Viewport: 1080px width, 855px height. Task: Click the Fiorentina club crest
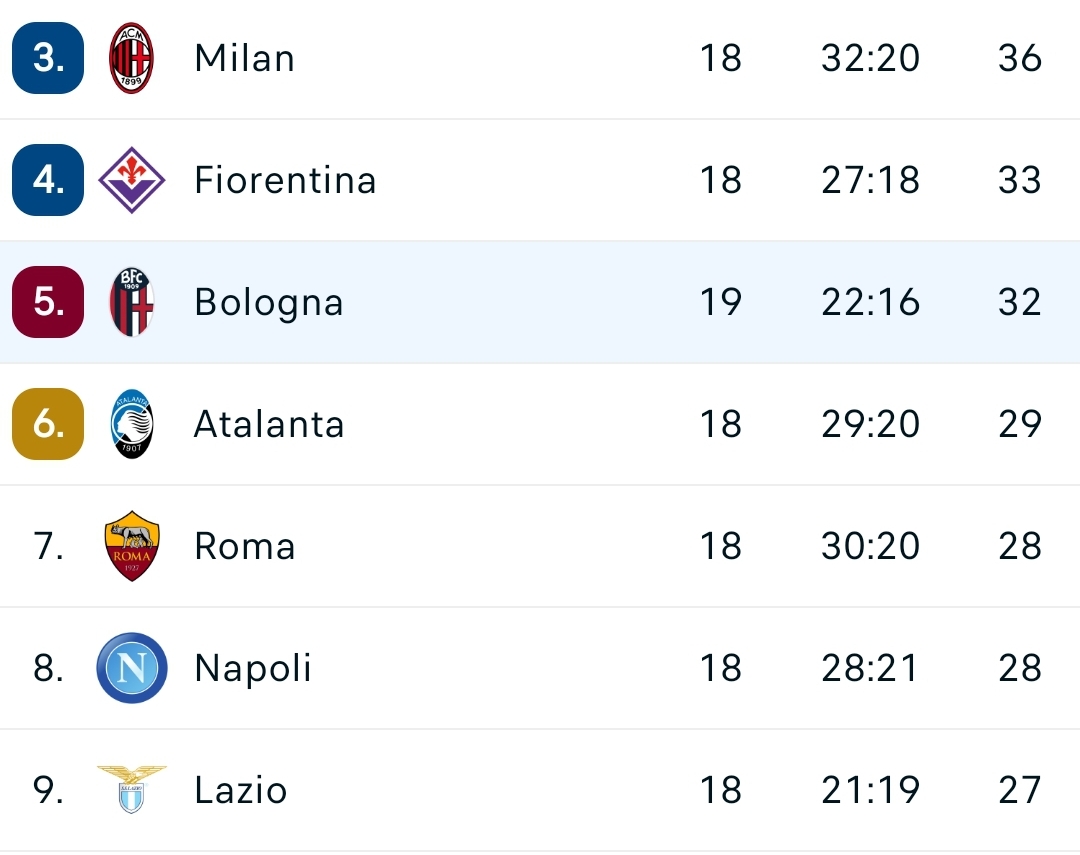[x=131, y=180]
